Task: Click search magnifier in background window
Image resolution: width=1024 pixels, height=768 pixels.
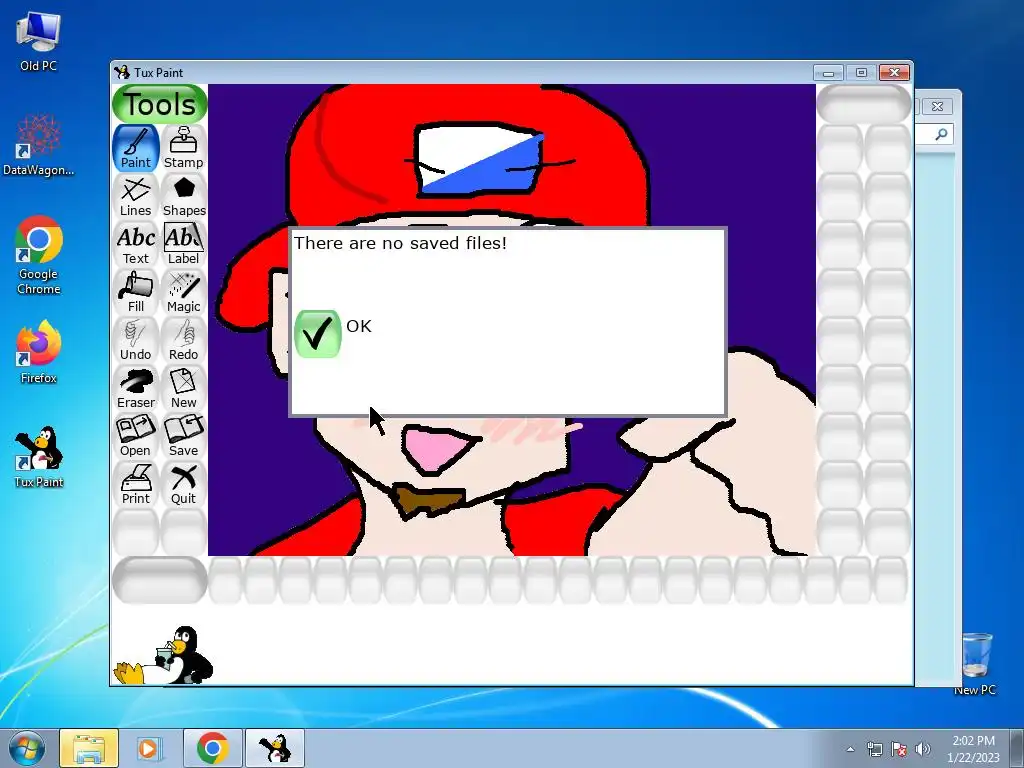Action: [x=940, y=134]
